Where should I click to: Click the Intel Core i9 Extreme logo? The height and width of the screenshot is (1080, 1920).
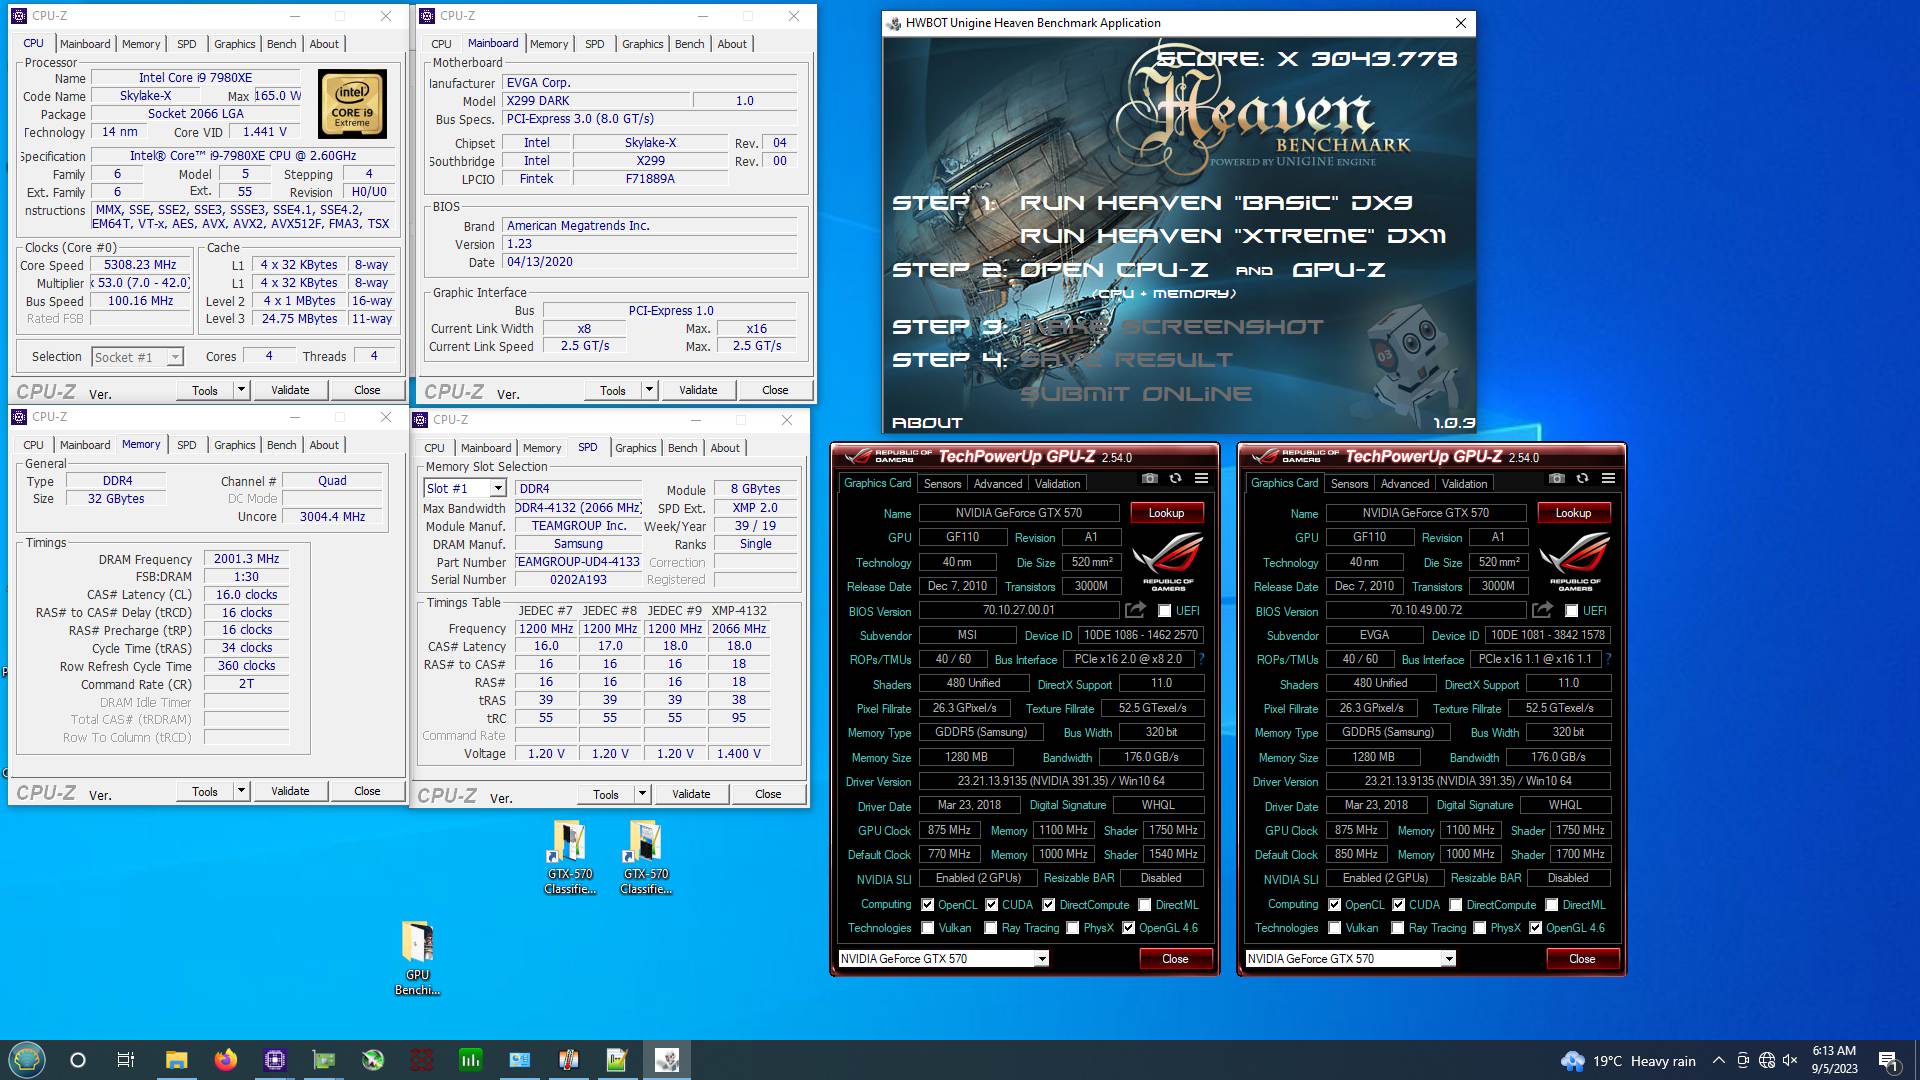pyautogui.click(x=352, y=104)
